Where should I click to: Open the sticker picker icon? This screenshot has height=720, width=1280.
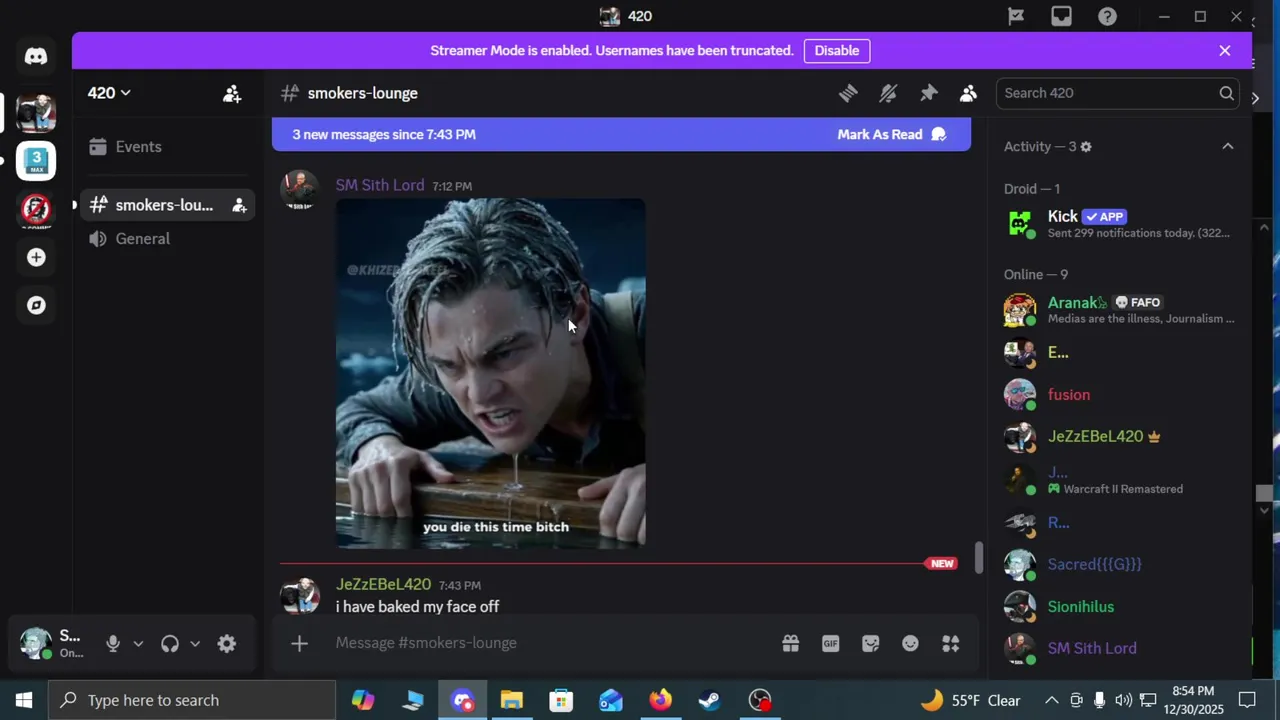(870, 643)
